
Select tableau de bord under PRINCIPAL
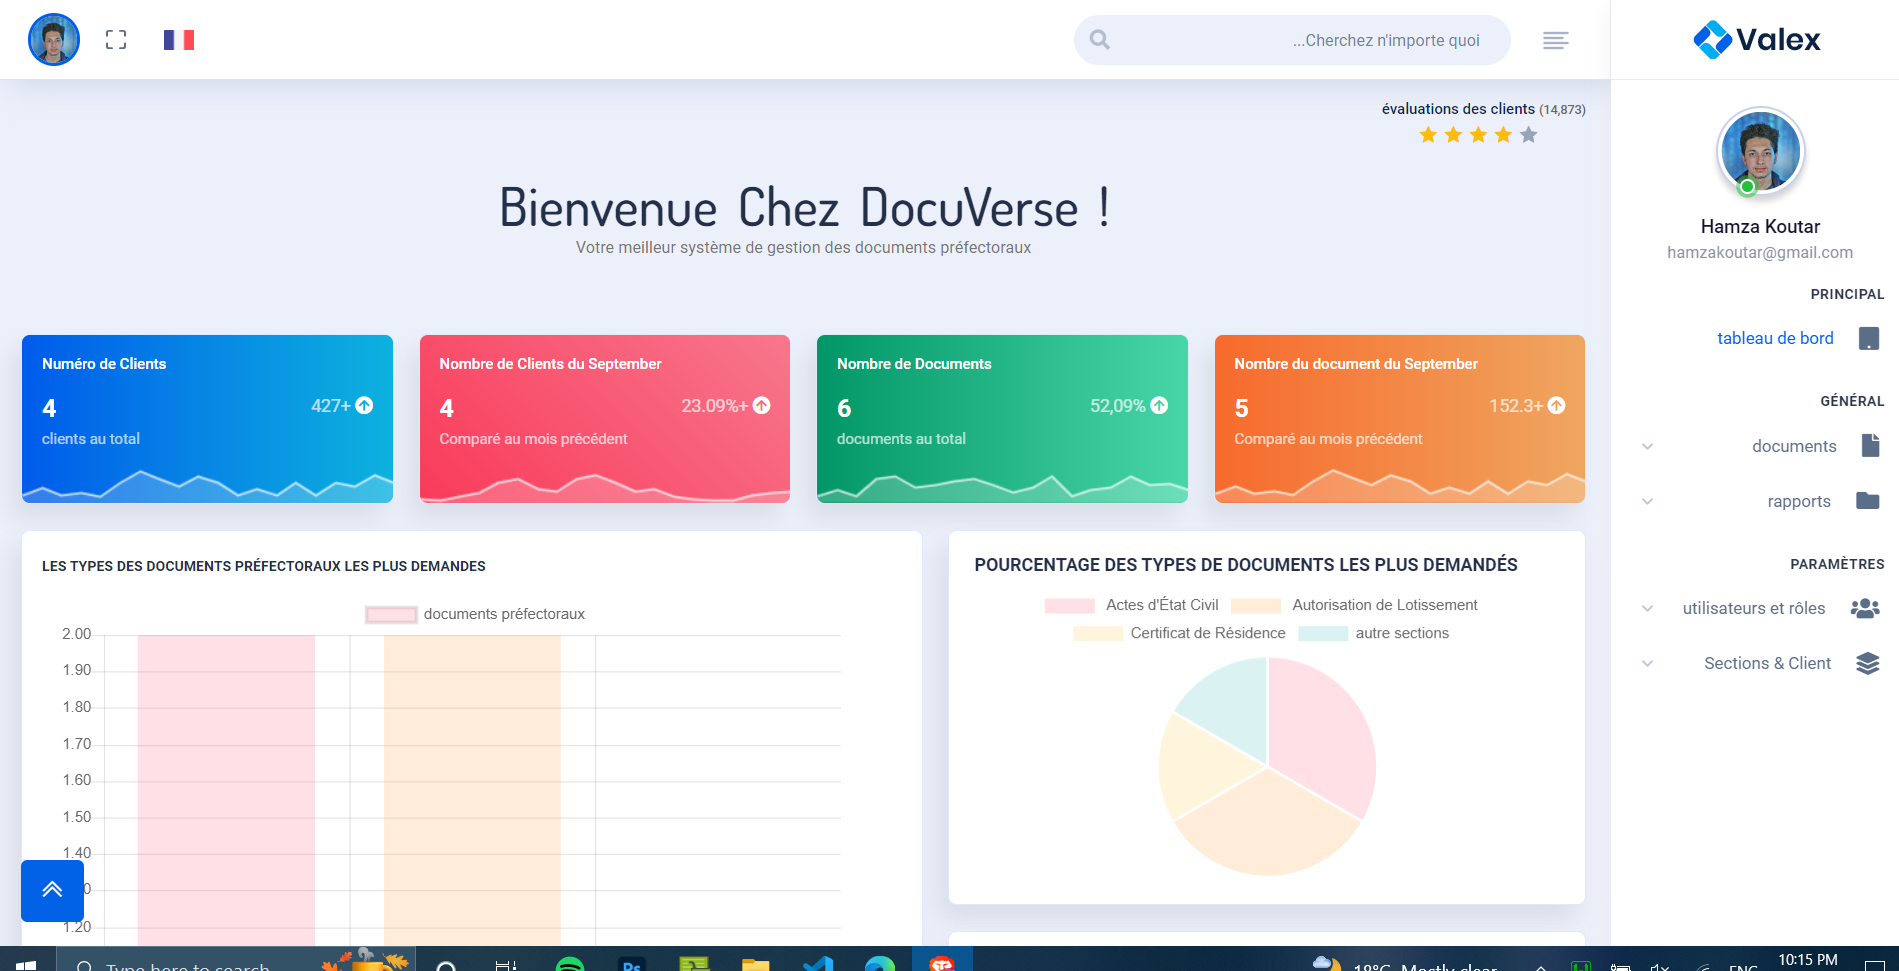[x=1775, y=338]
